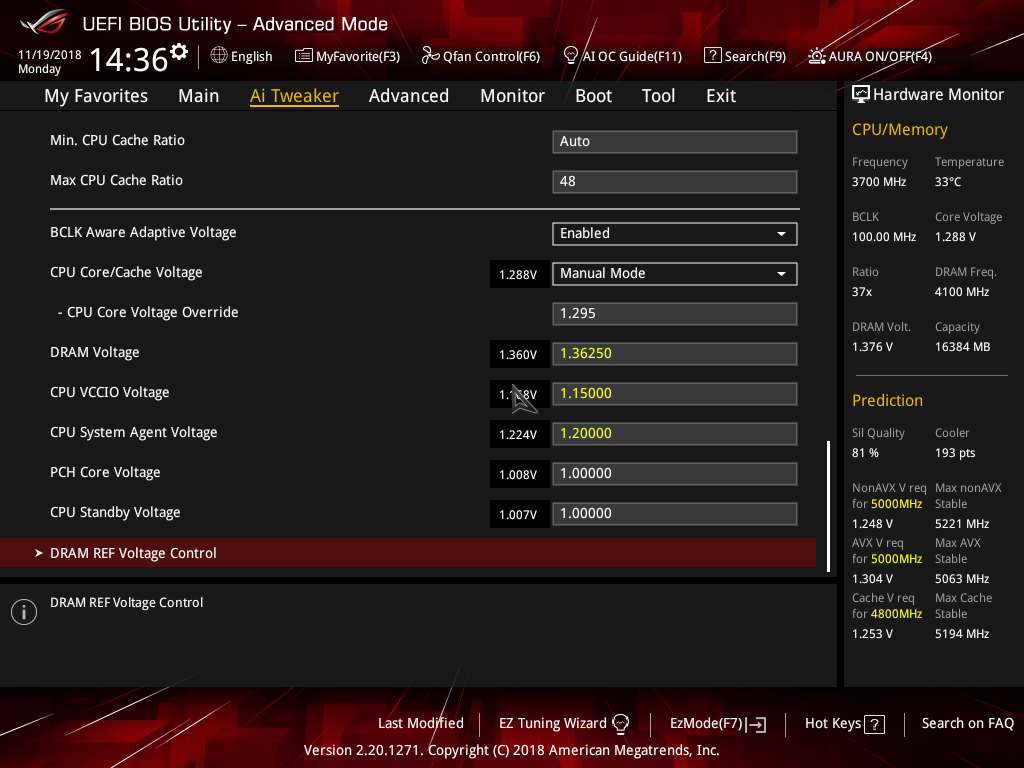
Task: Click the 5221 MHz Max nonAVX value
Action: click(962, 524)
